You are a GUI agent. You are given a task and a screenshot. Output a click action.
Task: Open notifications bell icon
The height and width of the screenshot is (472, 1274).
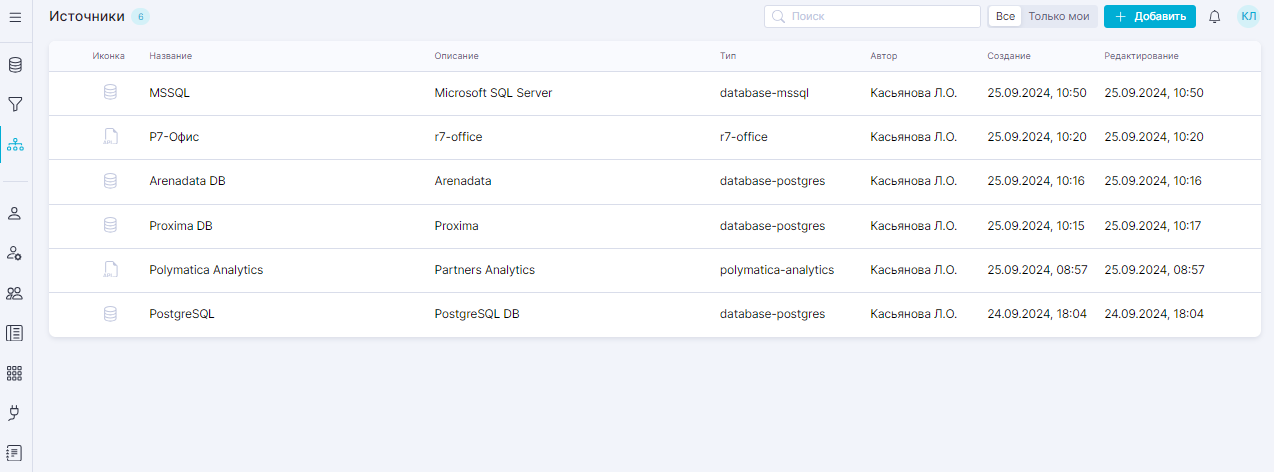(1215, 17)
